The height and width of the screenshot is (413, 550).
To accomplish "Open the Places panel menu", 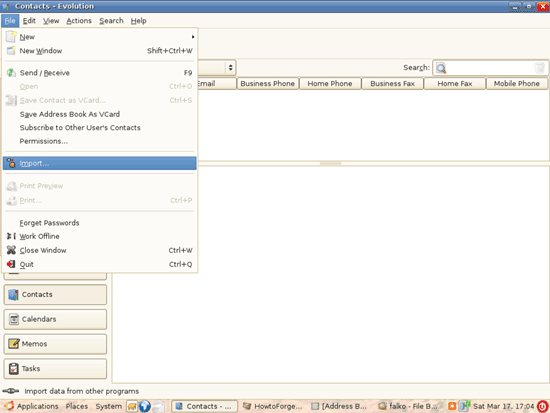I will click(77, 406).
